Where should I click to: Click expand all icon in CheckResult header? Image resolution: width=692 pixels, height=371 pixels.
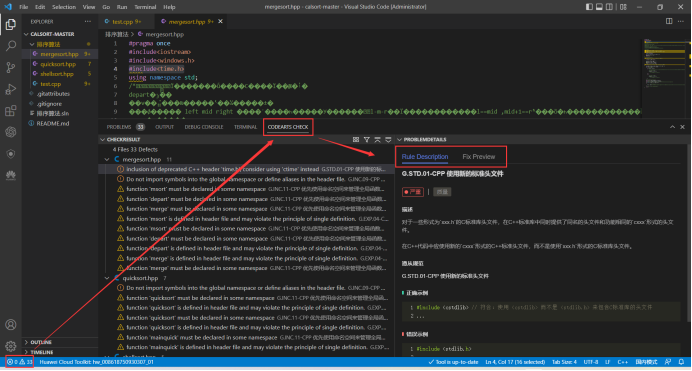(388, 139)
